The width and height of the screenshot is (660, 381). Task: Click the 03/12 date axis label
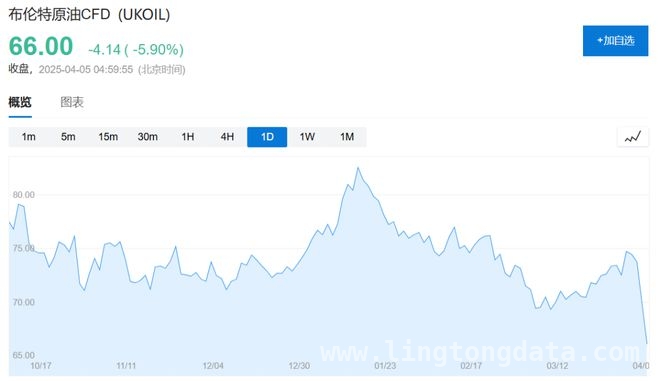tap(557, 366)
